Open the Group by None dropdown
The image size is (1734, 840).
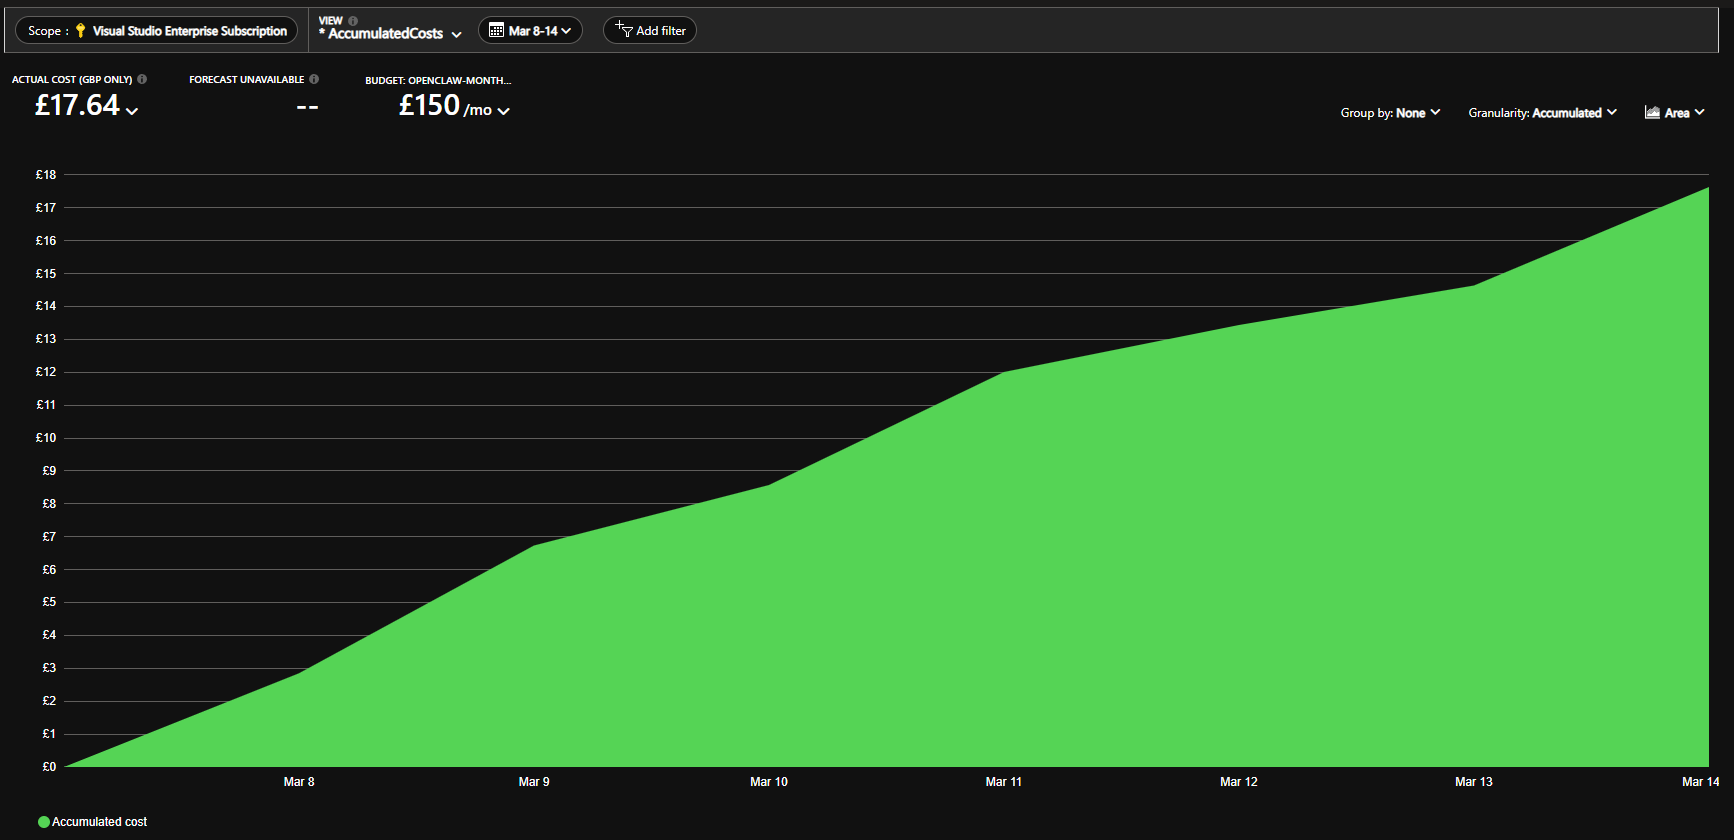pyautogui.click(x=1390, y=113)
